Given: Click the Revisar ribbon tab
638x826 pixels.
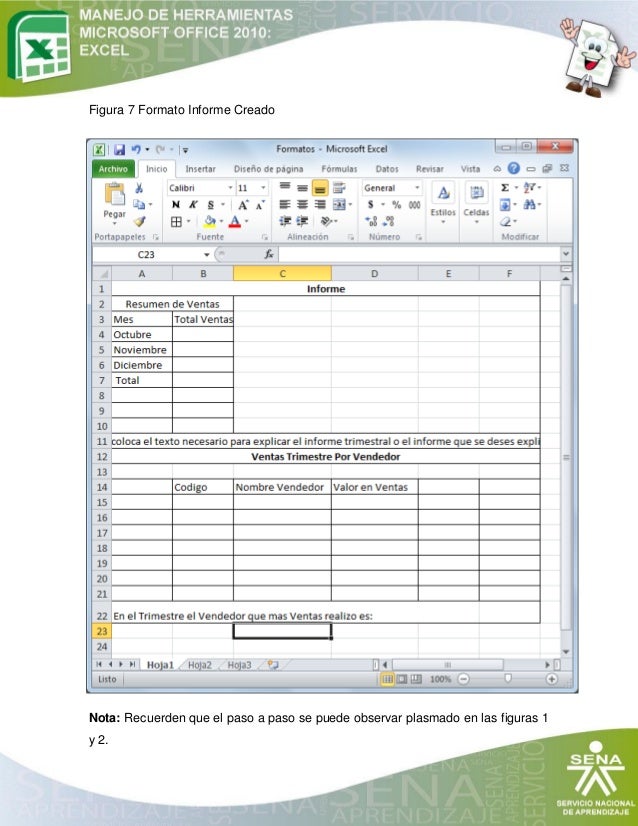Looking at the screenshot, I should pos(429,169).
